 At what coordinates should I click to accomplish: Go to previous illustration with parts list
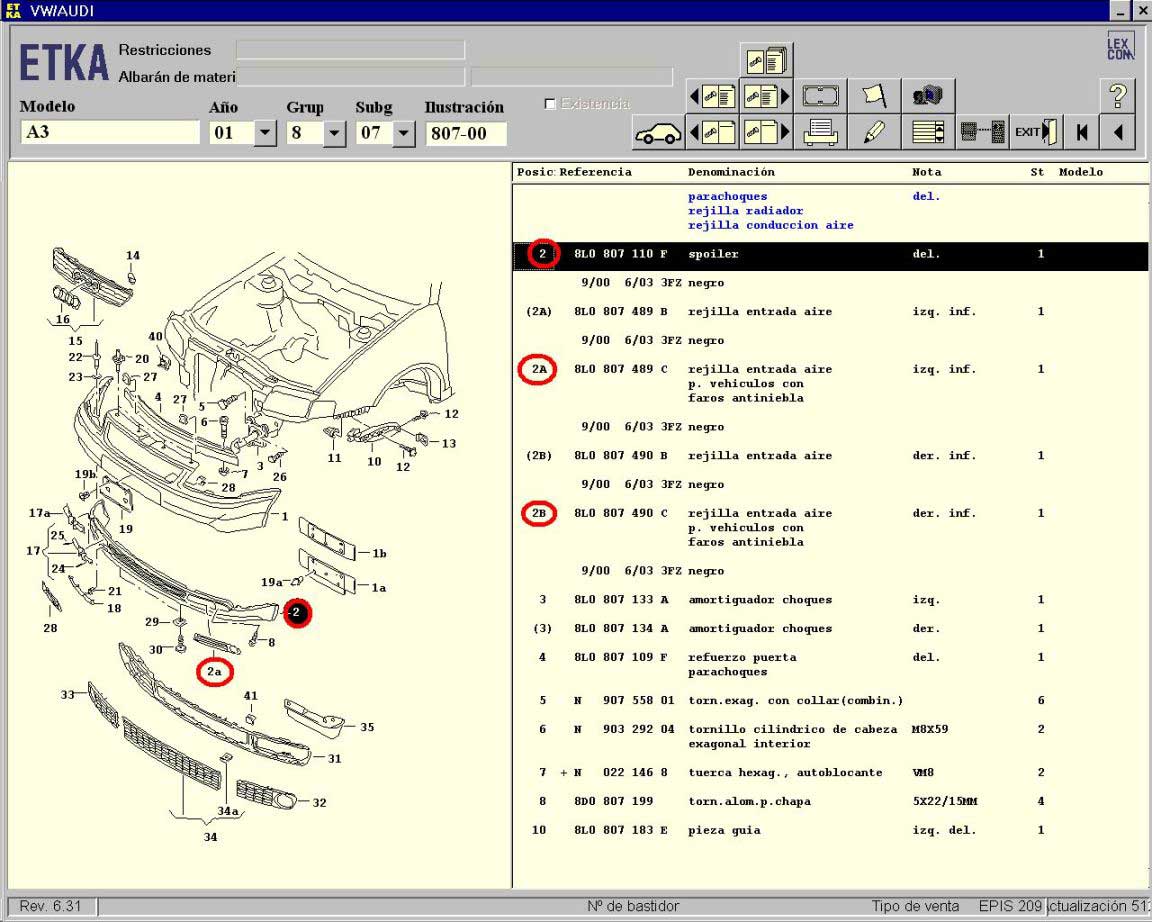tap(712, 96)
